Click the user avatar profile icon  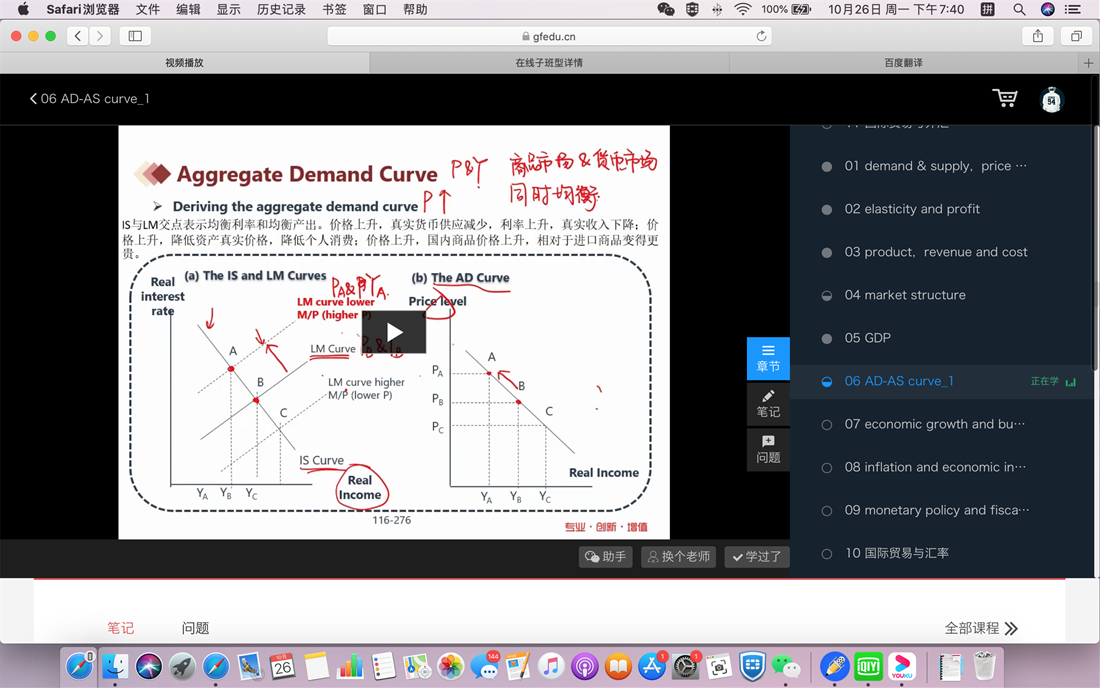[x=1051, y=99]
